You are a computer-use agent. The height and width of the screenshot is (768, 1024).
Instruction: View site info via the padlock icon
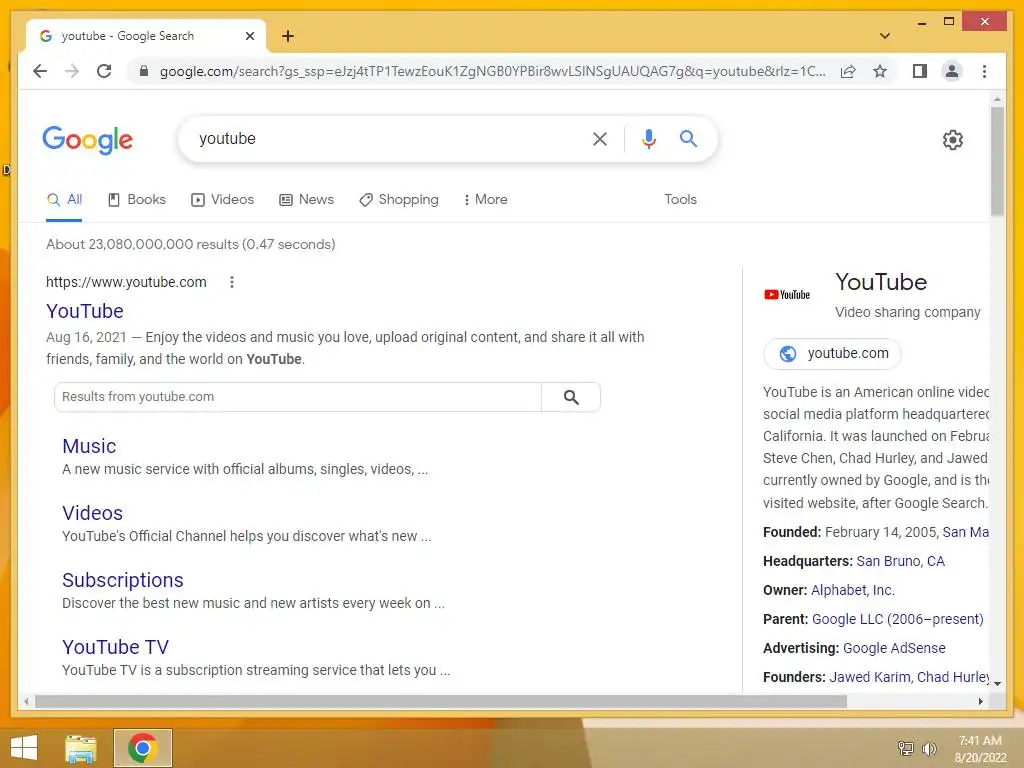click(144, 71)
